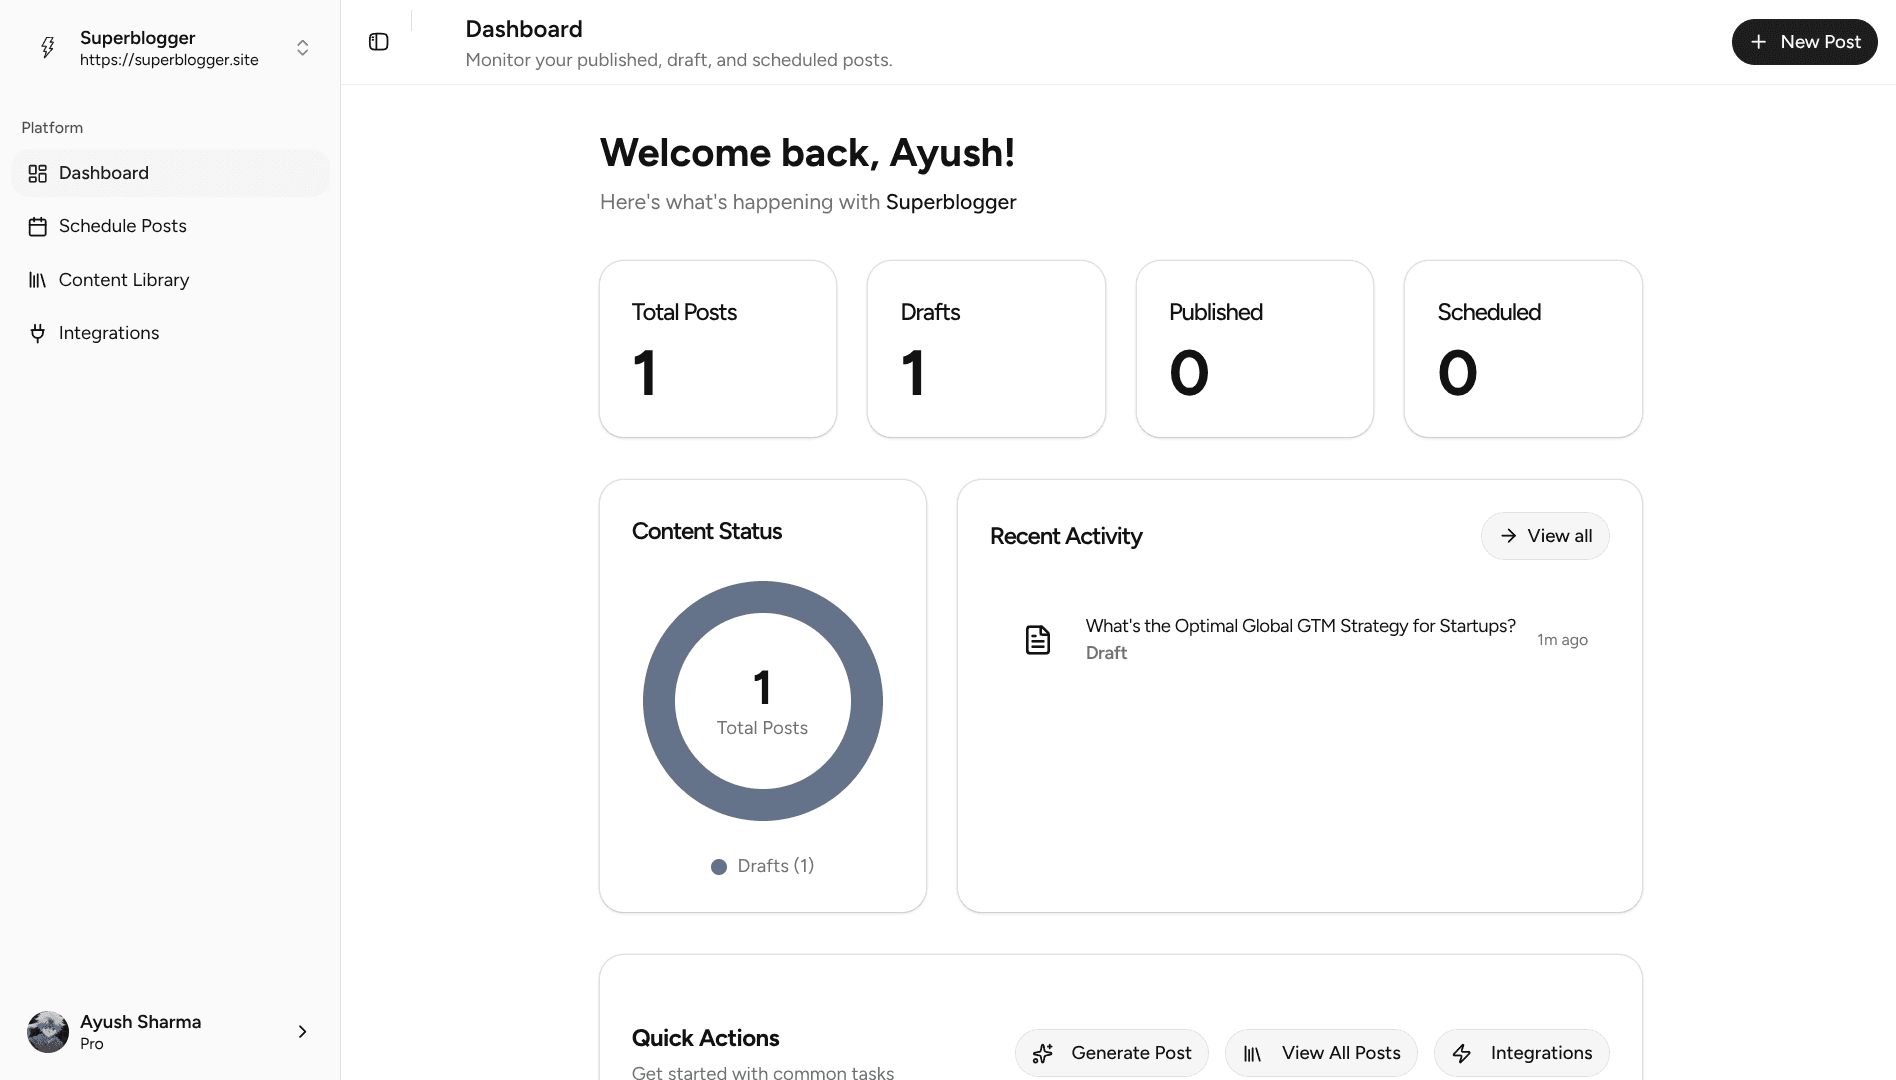
Task: Click Ayush Sharma's profile avatar
Action: [x=48, y=1032]
